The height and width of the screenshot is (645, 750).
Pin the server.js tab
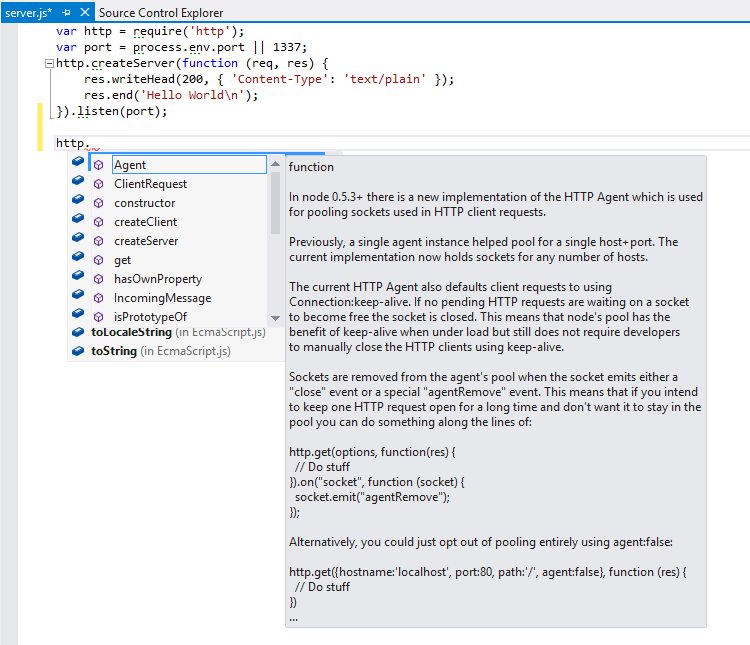pos(67,12)
